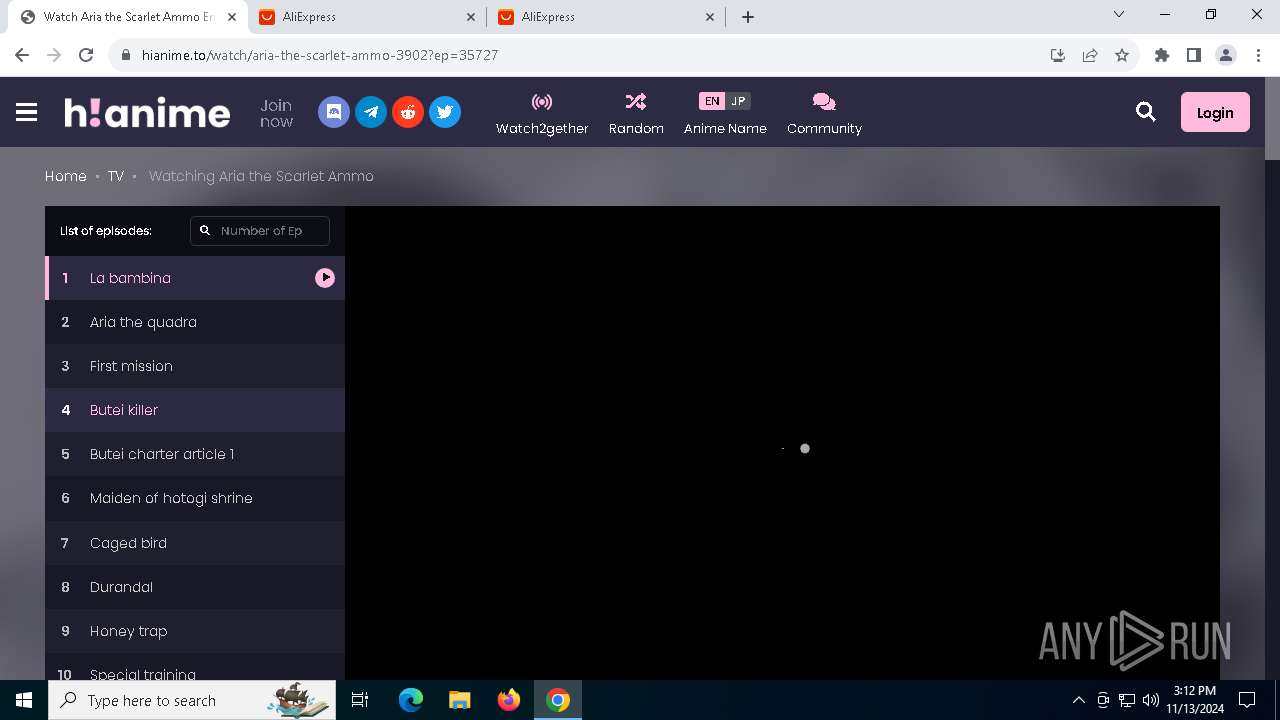Open Chrome profile menu

click(1226, 55)
